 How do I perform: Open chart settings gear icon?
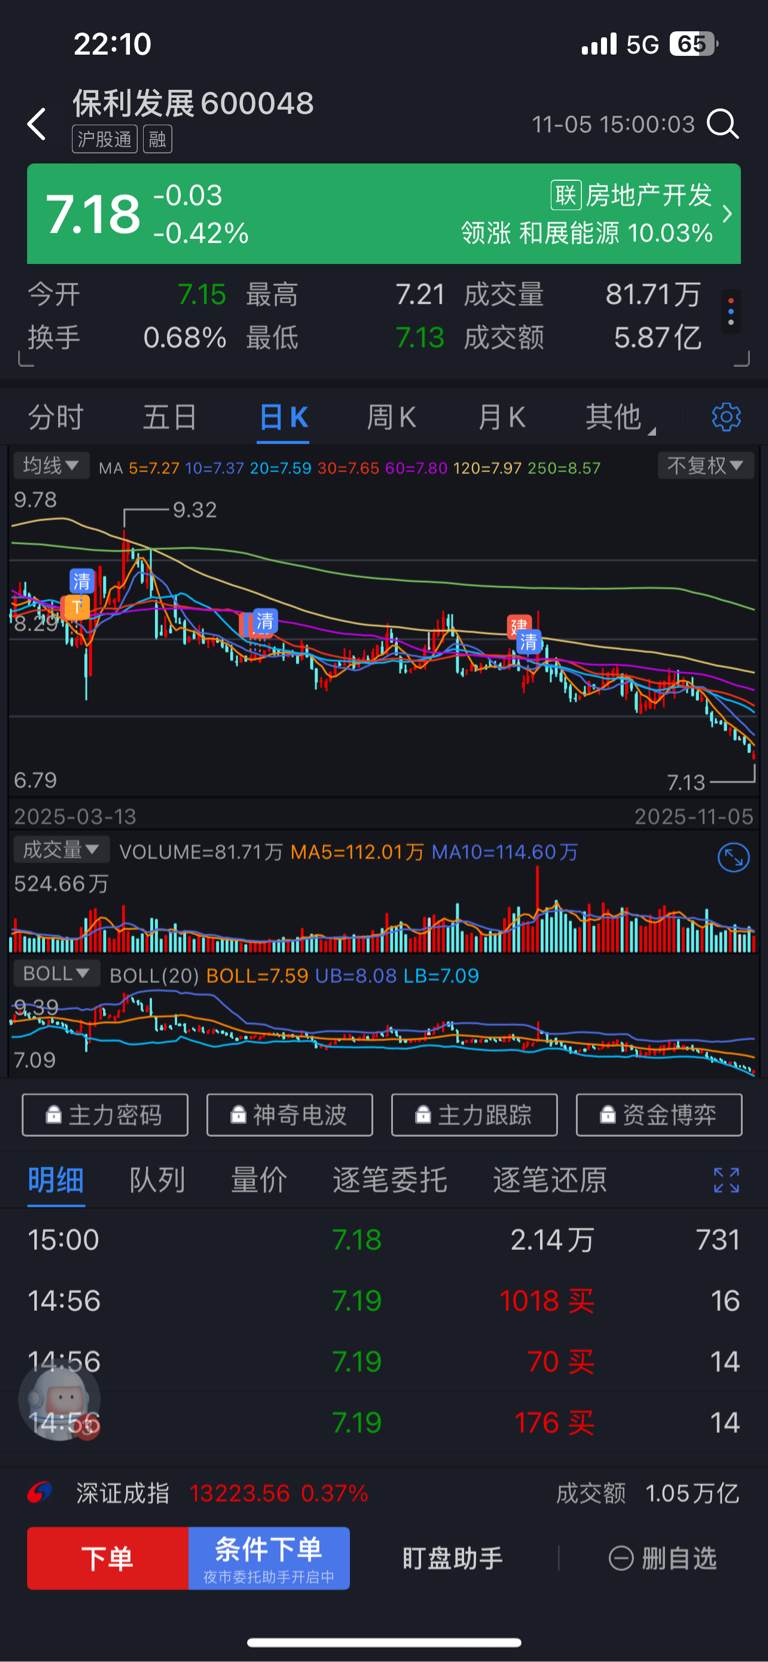(x=726, y=417)
